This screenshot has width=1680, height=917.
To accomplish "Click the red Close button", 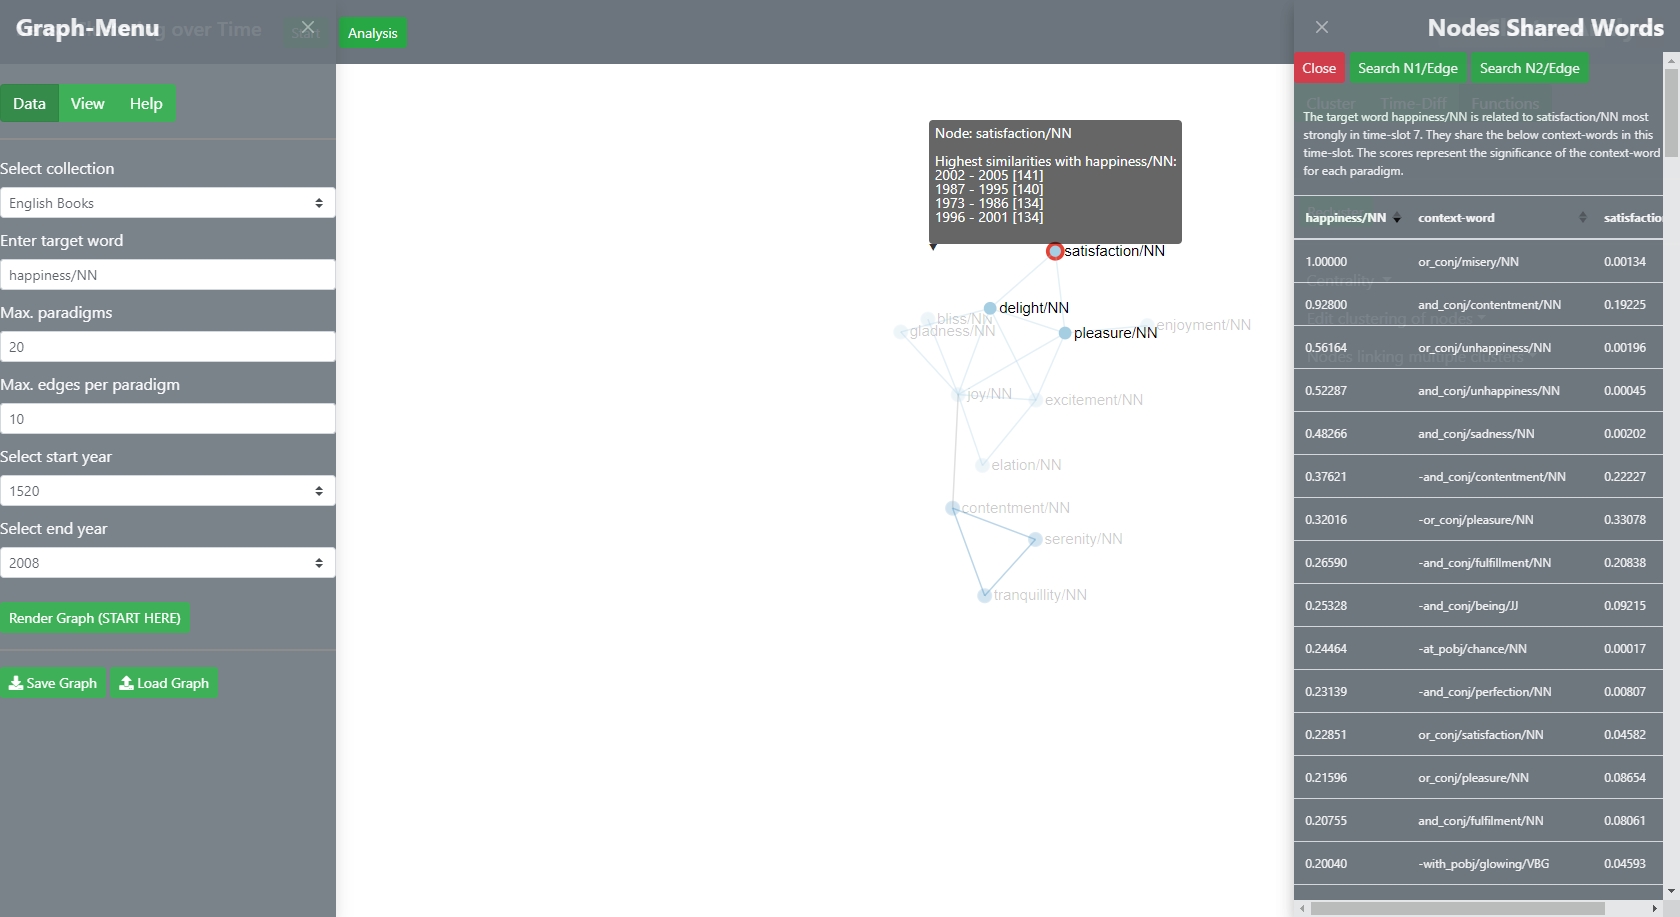I will pos(1319,68).
